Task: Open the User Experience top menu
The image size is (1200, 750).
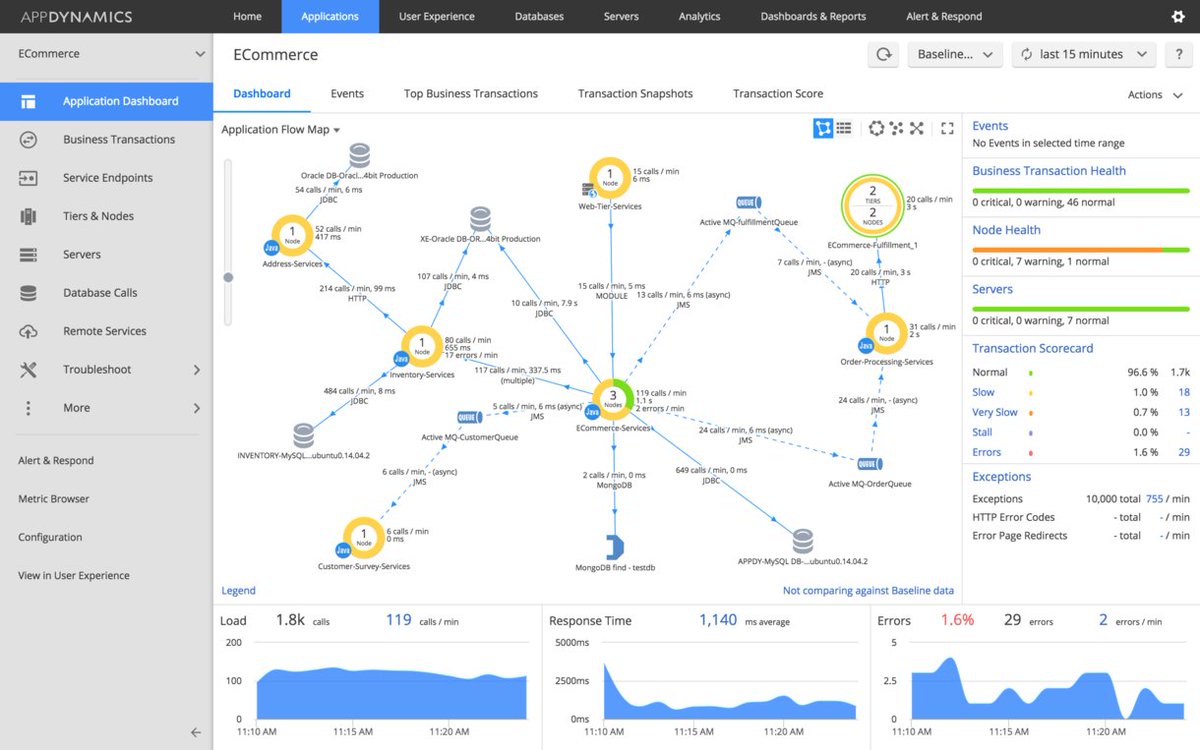Action: pos(436,16)
